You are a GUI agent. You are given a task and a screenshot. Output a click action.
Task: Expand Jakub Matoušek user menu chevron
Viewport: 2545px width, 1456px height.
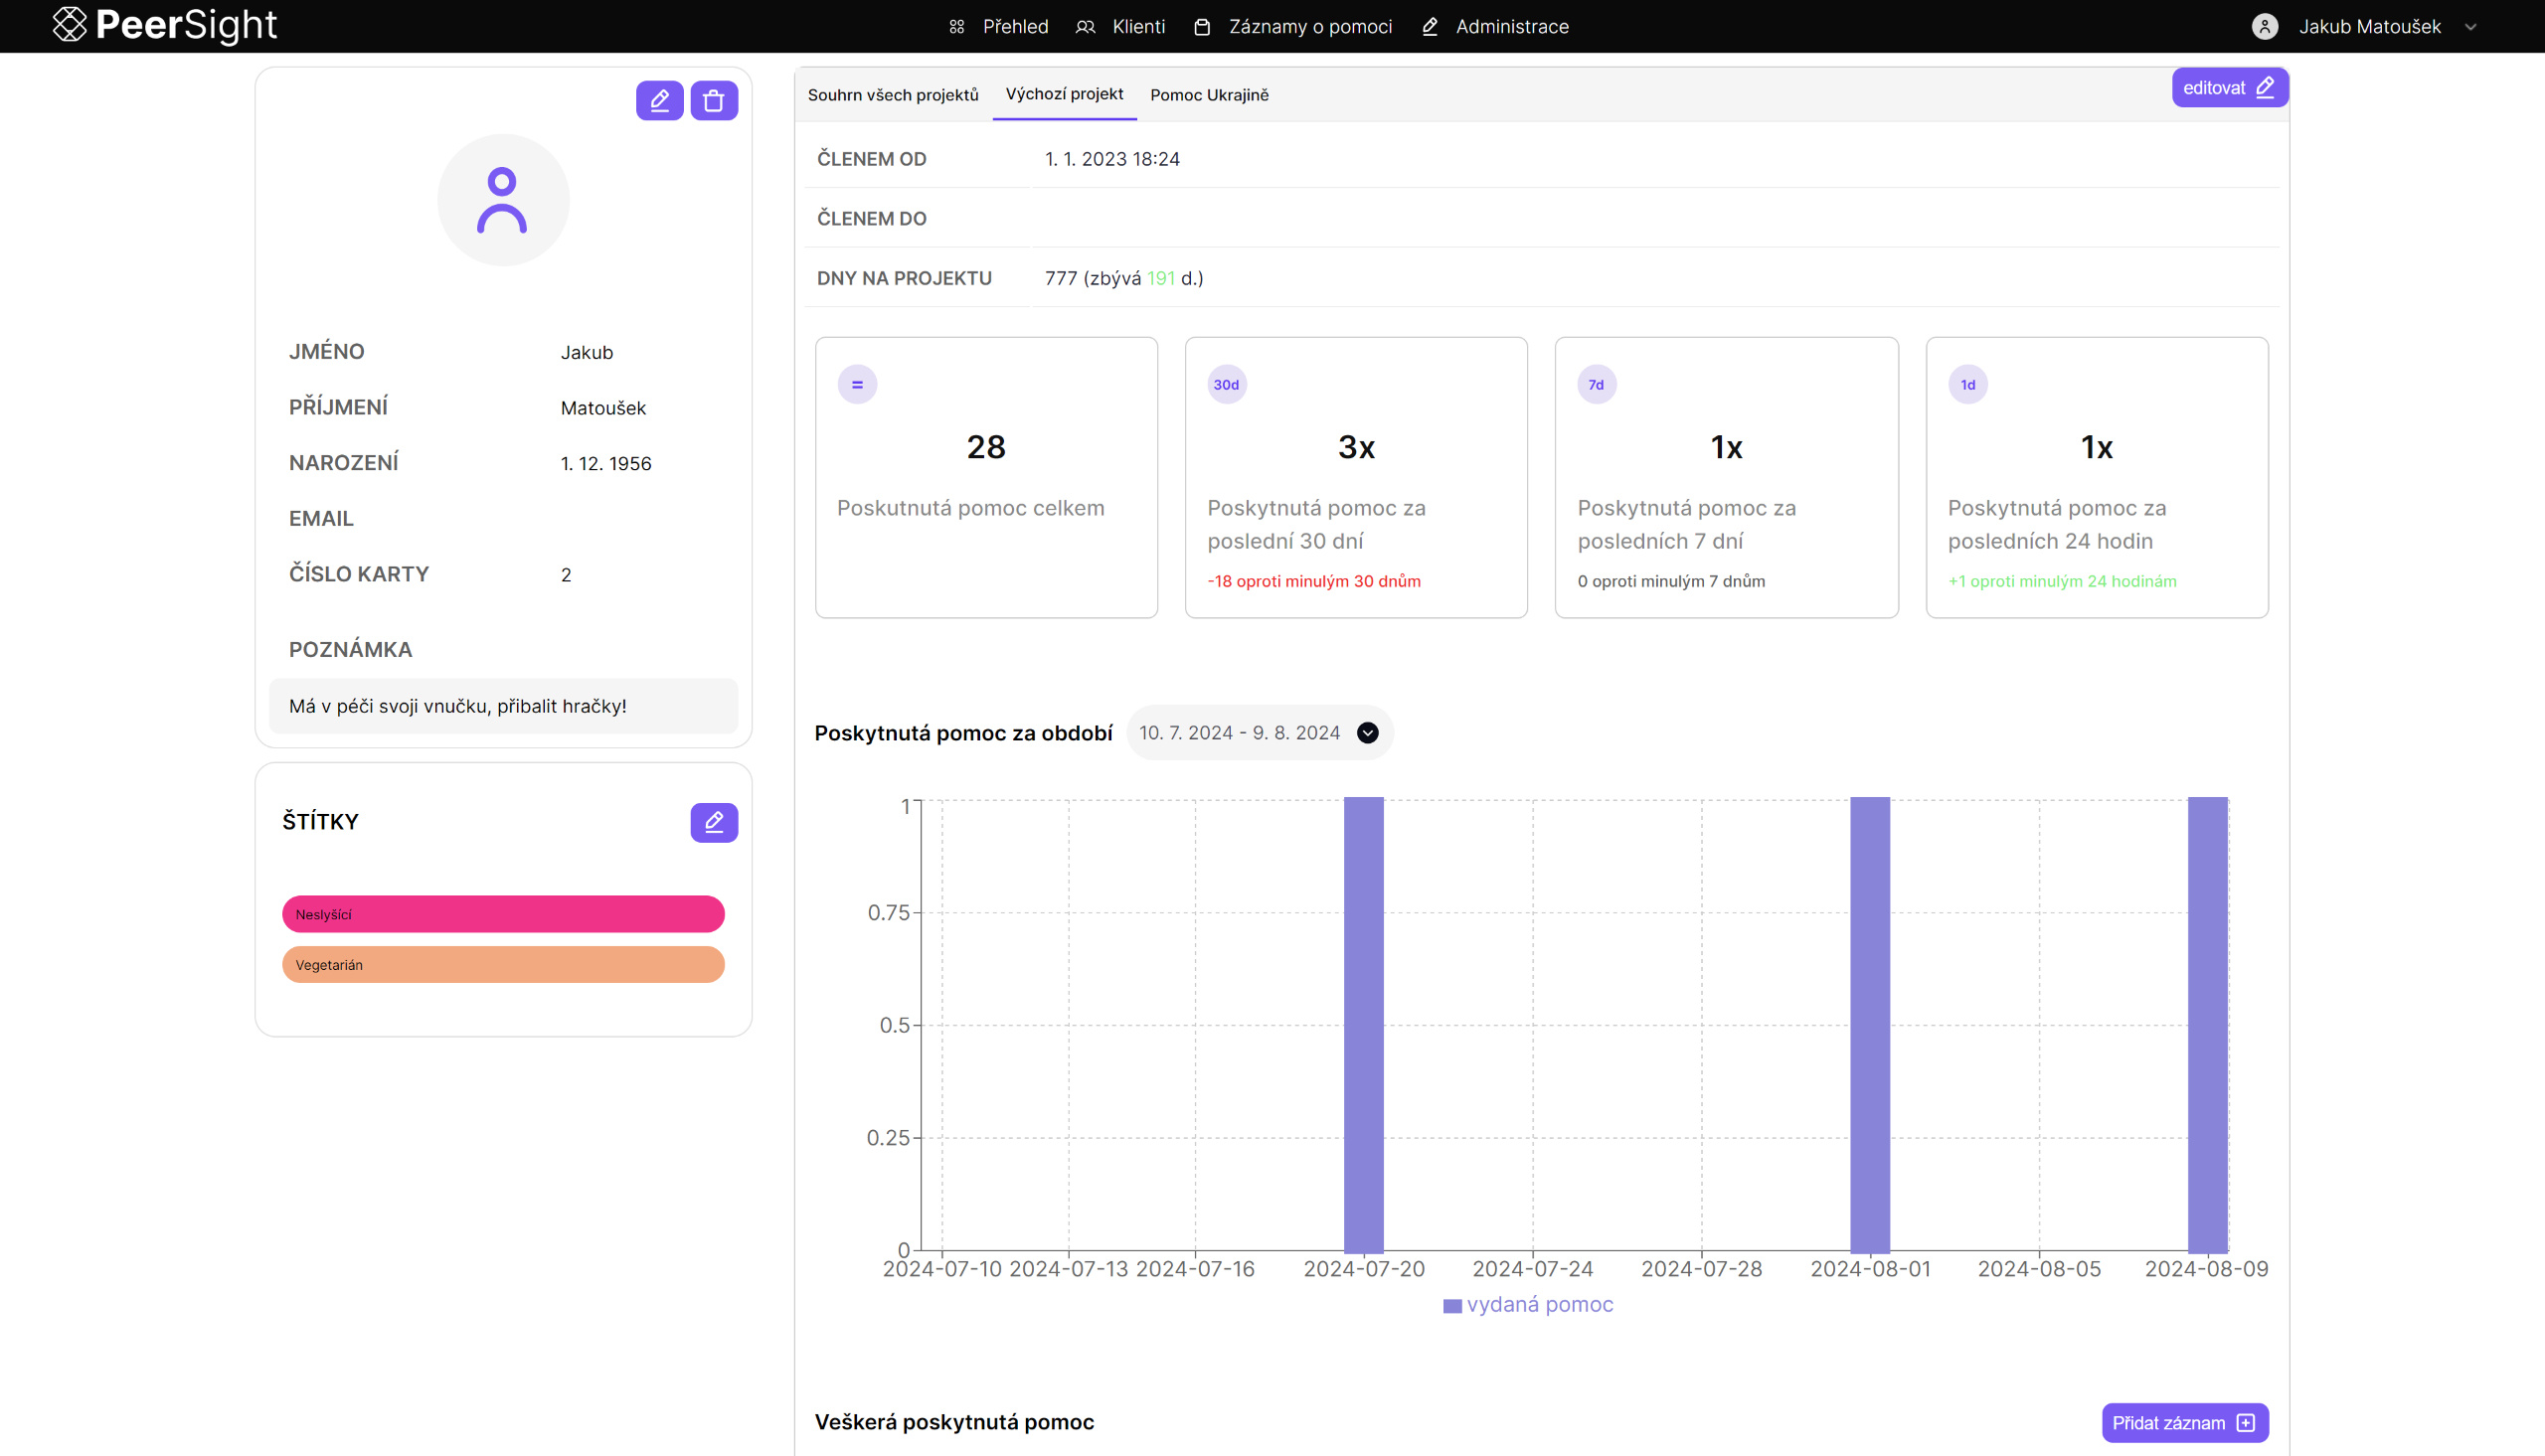click(2470, 27)
